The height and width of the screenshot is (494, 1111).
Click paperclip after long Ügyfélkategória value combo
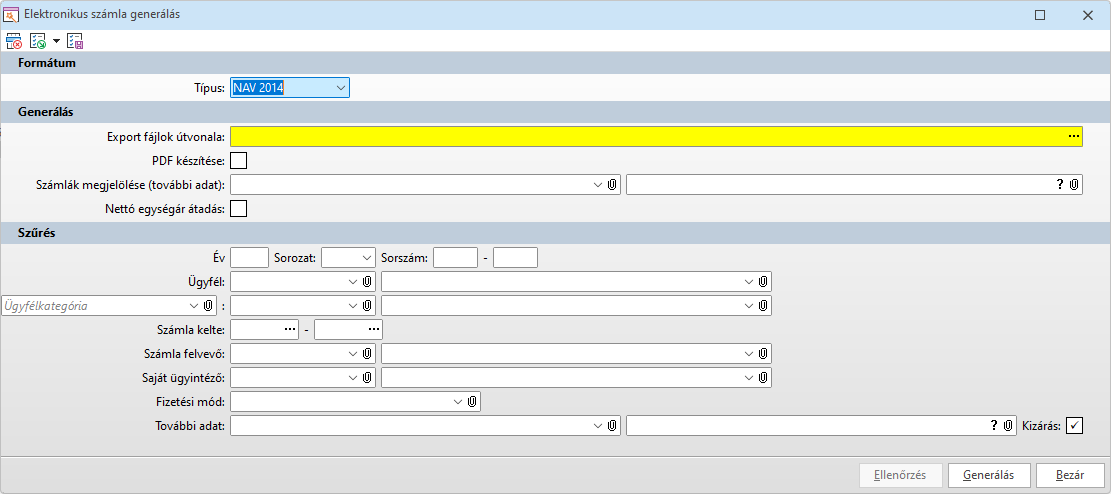[x=763, y=305]
